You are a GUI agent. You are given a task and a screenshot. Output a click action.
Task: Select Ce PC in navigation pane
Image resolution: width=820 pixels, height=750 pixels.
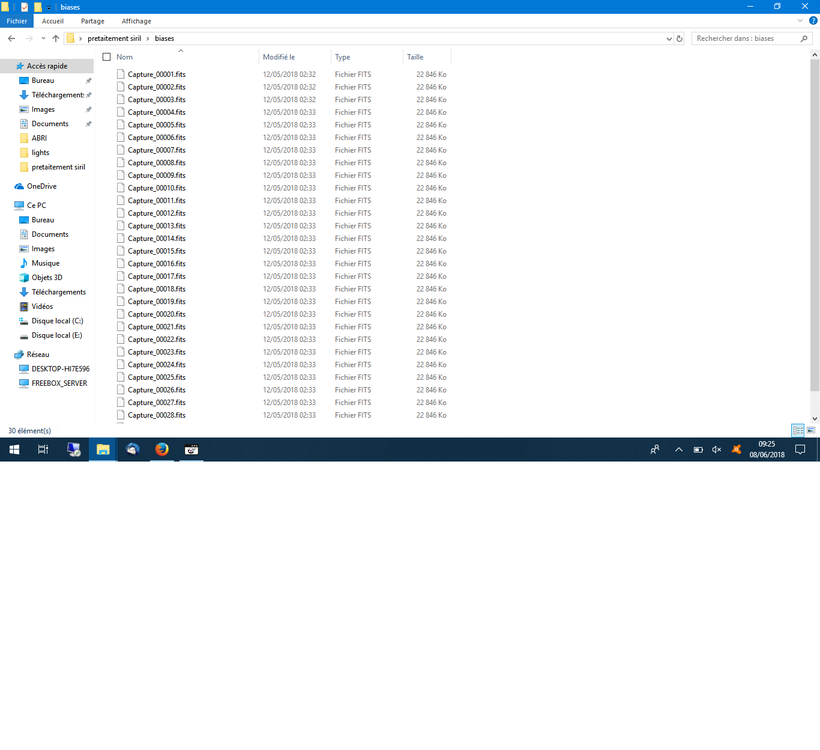point(36,205)
